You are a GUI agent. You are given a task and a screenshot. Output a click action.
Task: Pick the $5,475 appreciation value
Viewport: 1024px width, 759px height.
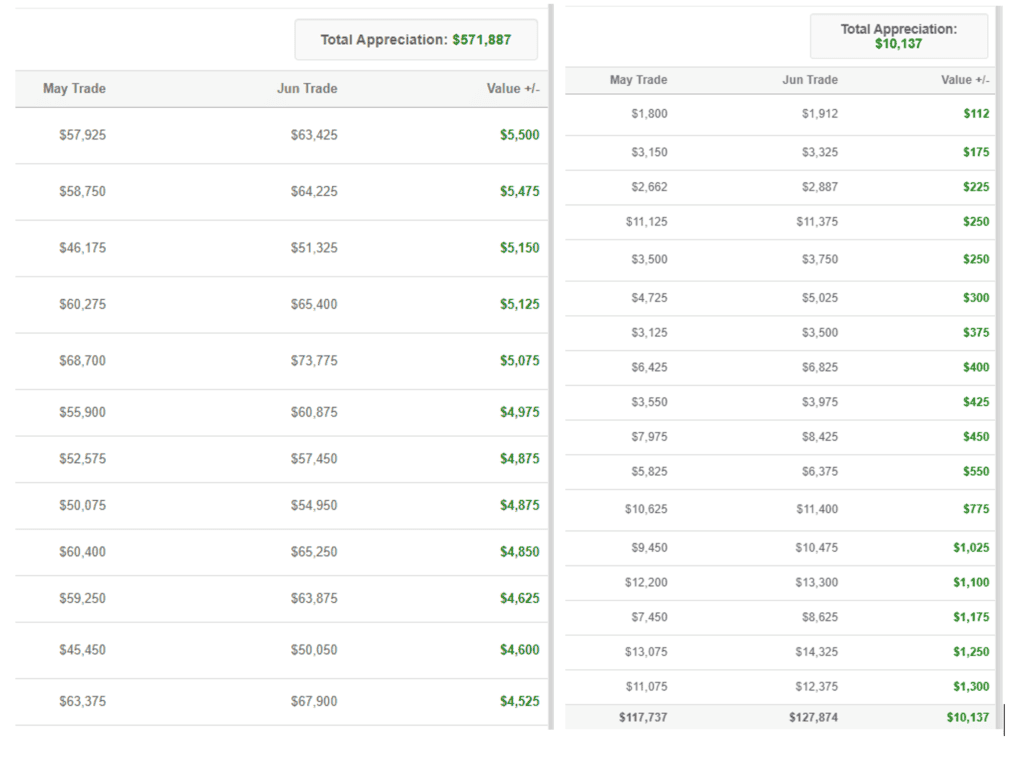520,191
